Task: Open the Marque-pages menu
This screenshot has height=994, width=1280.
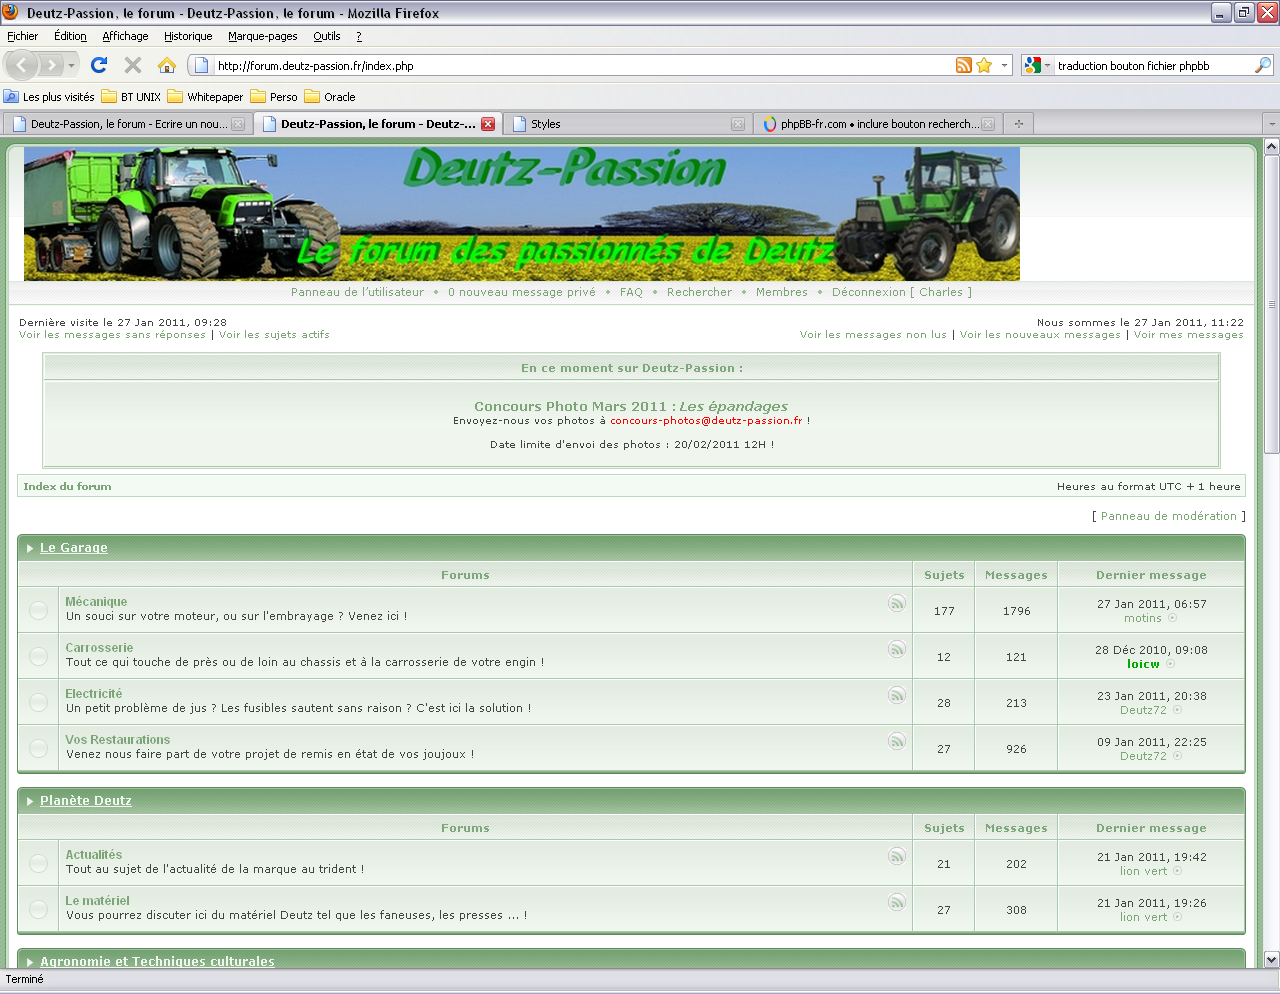Action: 263,36
